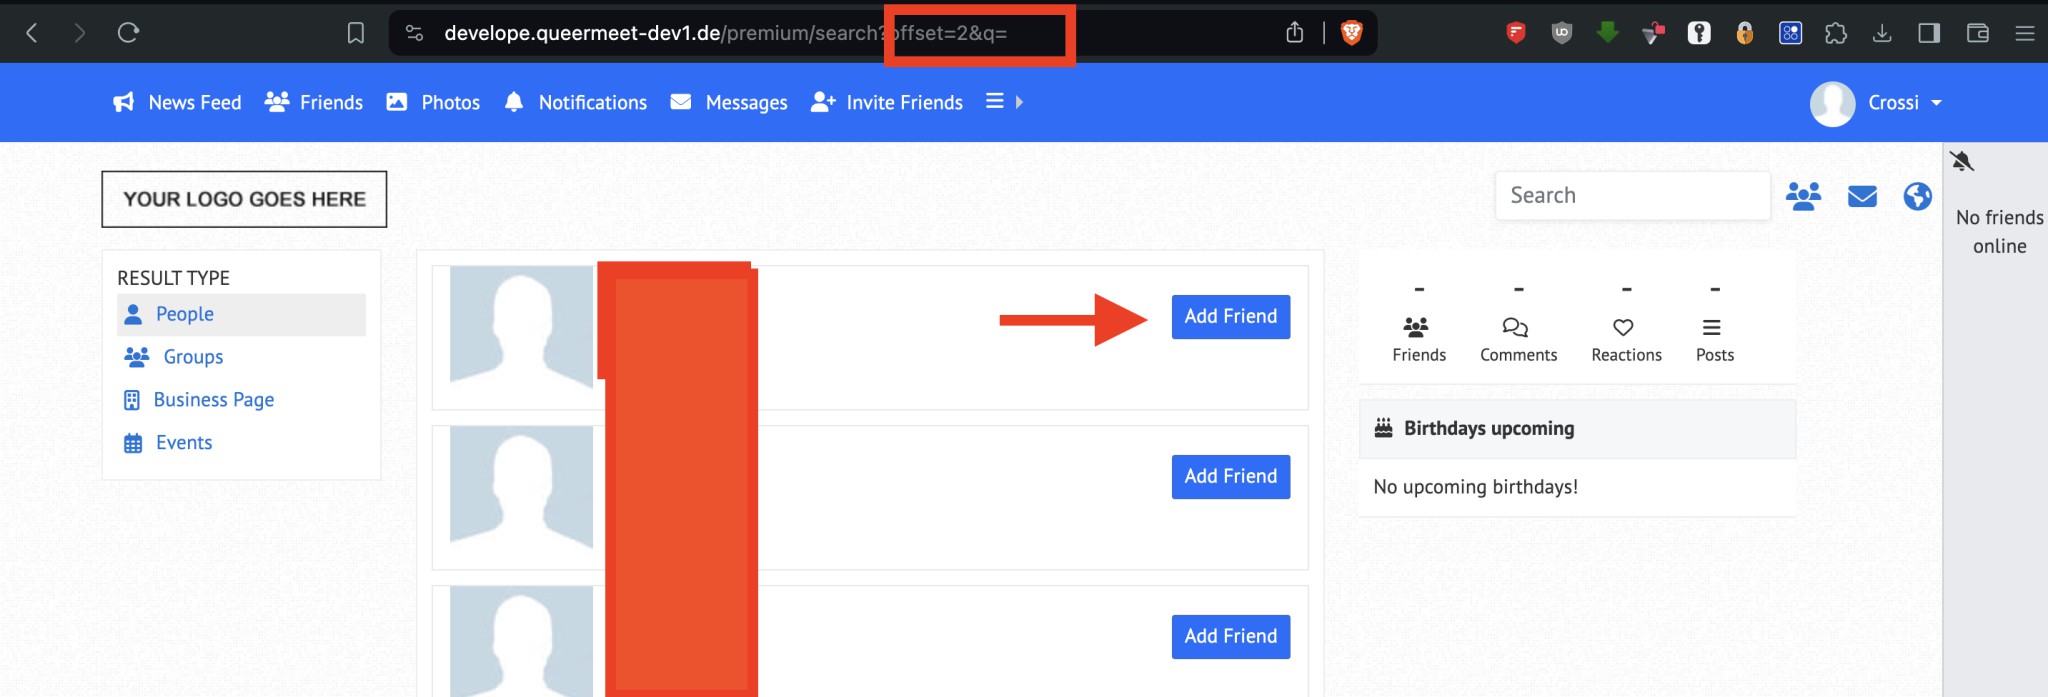Click the Brave Shields lion icon
Viewport: 2048px width, 697px height.
click(1351, 33)
